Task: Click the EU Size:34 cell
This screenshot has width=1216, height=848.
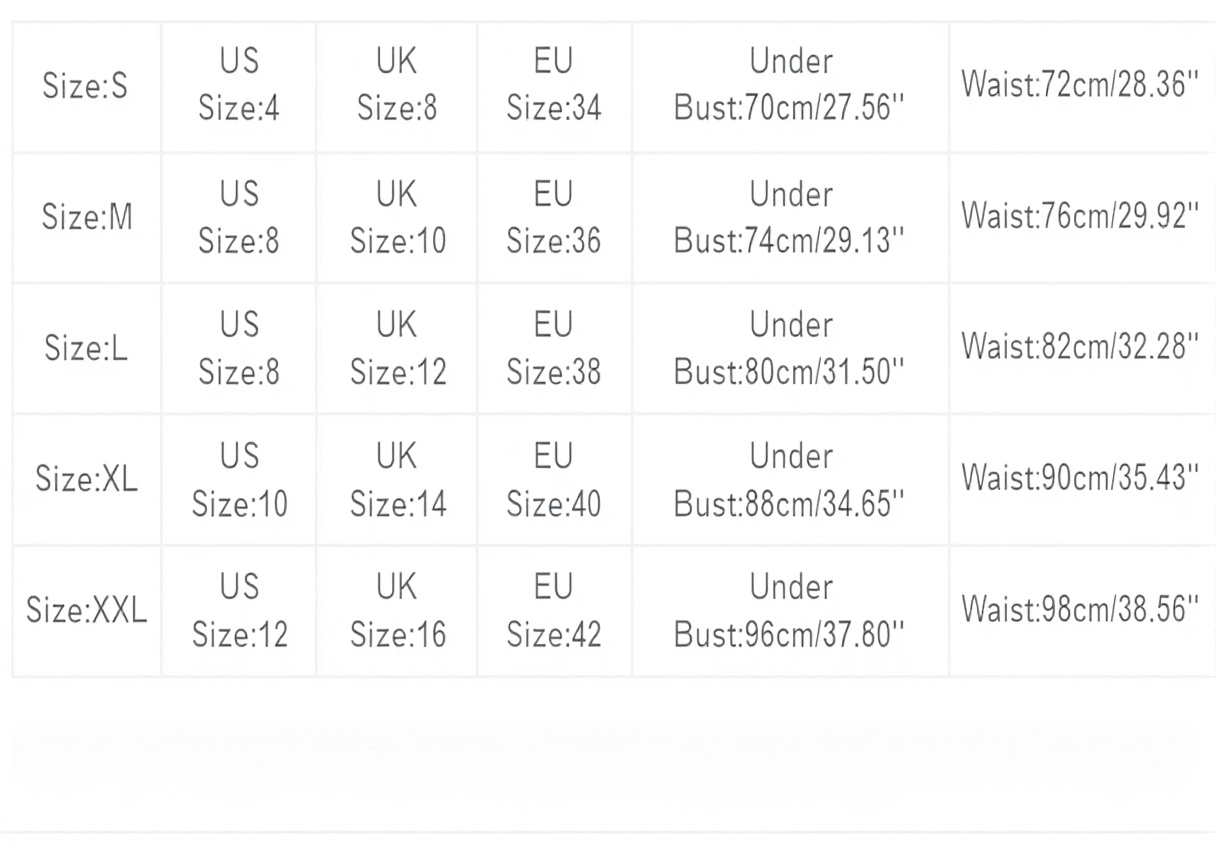Action: [554, 87]
